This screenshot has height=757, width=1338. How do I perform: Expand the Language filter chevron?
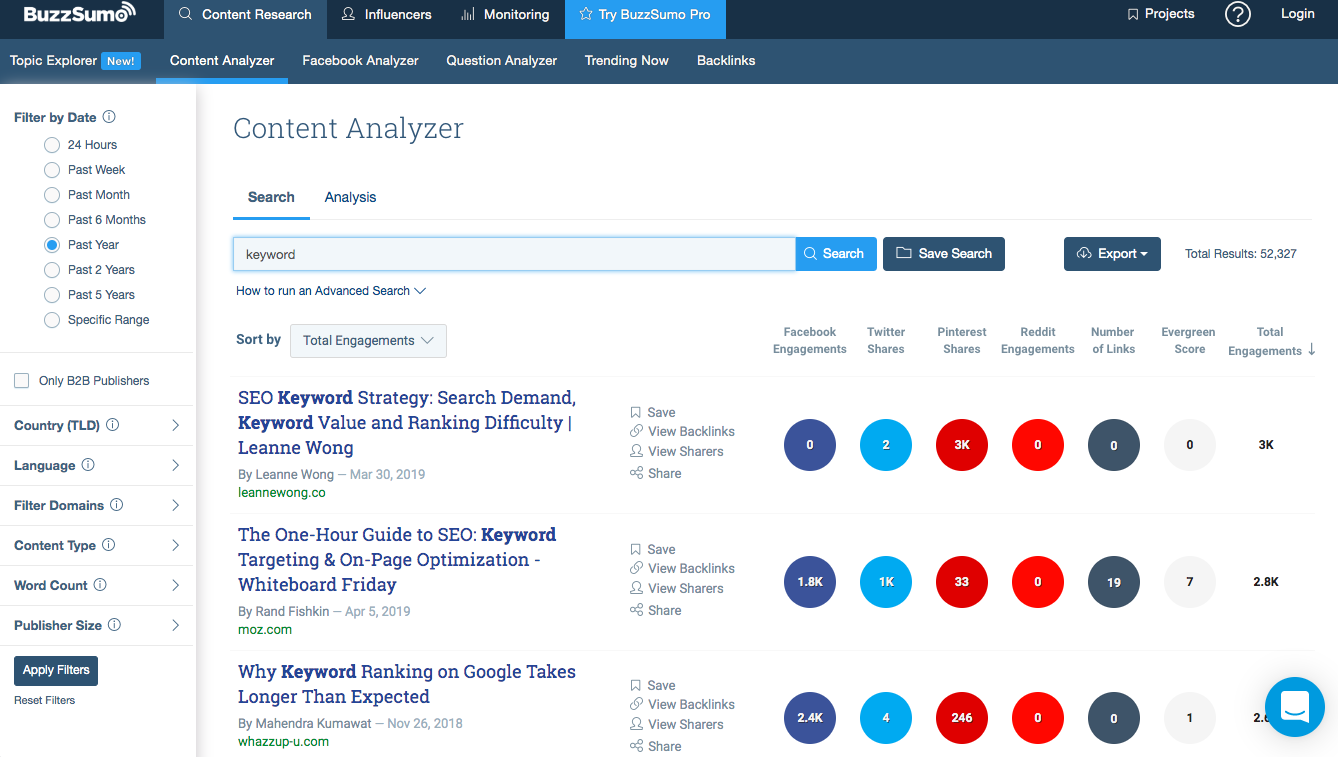click(x=176, y=465)
